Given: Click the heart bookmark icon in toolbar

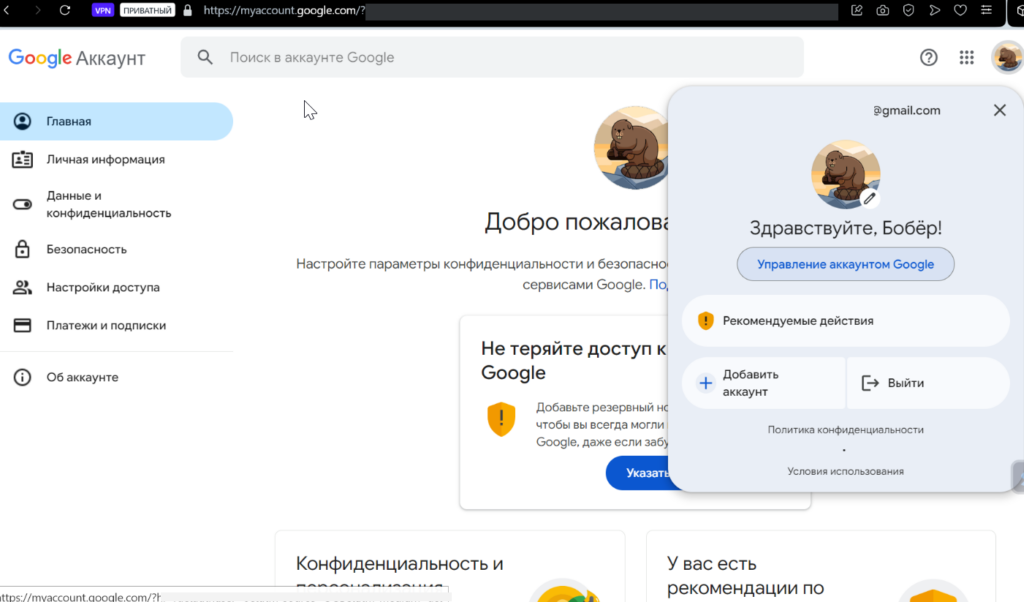Looking at the screenshot, I should (960, 10).
